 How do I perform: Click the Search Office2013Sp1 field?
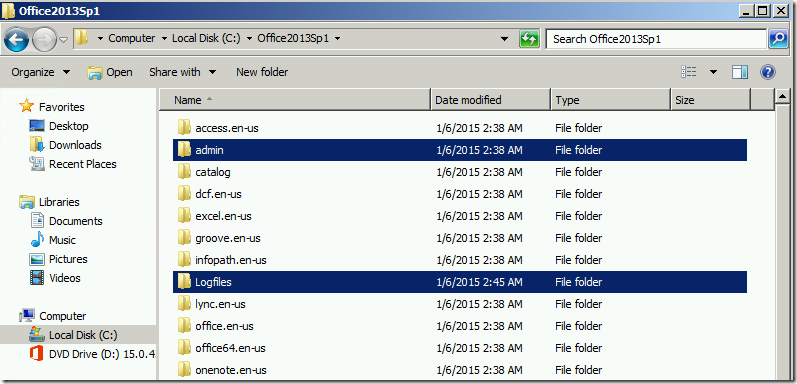(x=656, y=39)
